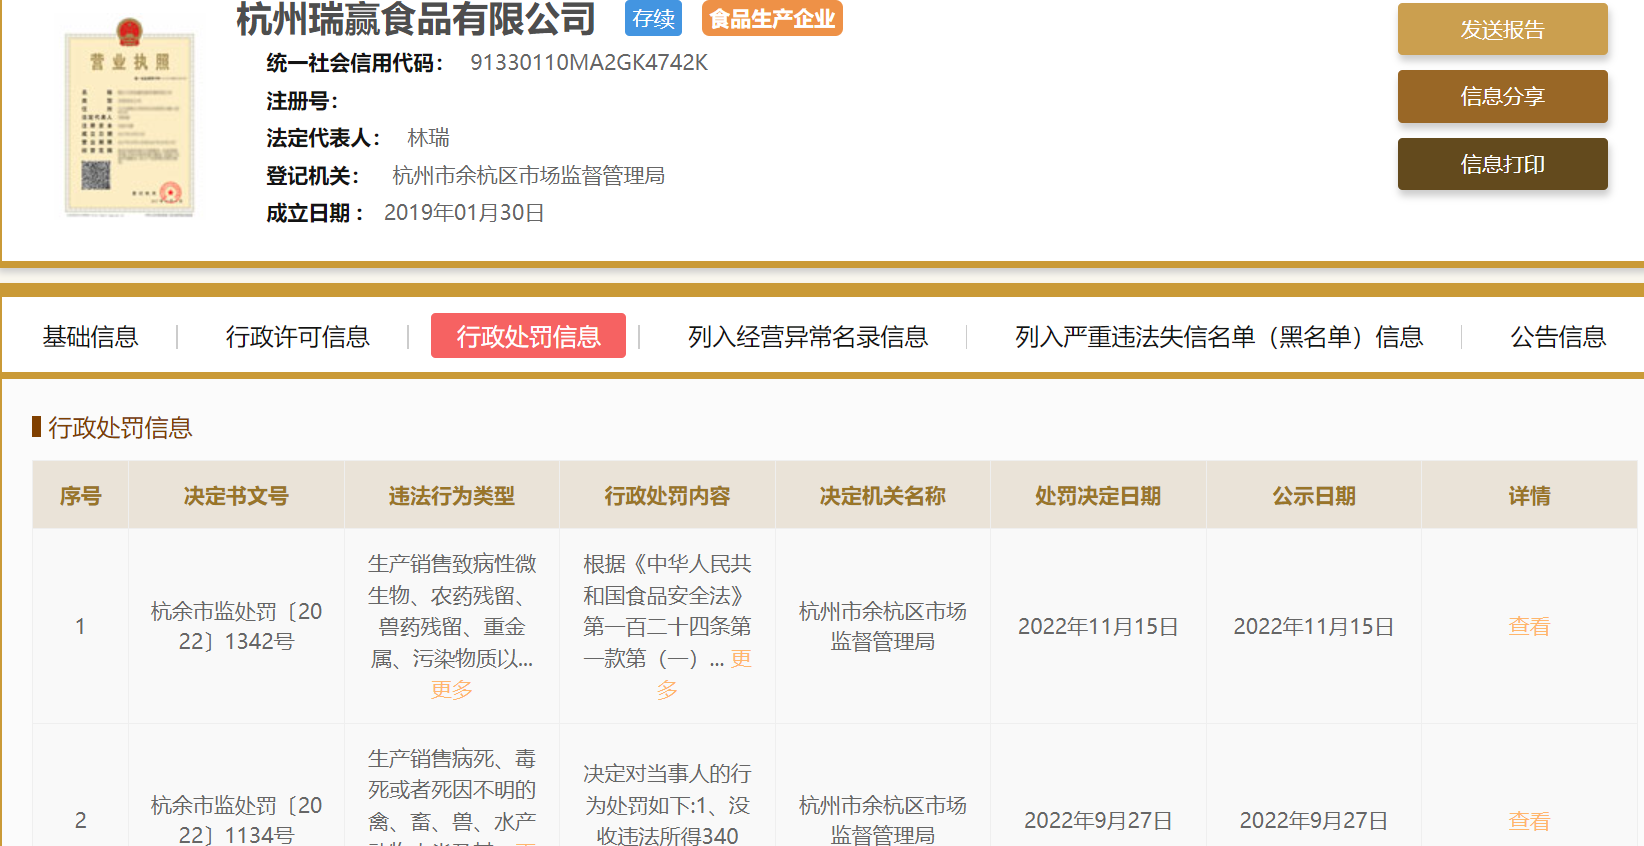Click the 公示日期 column header

pos(1313,495)
